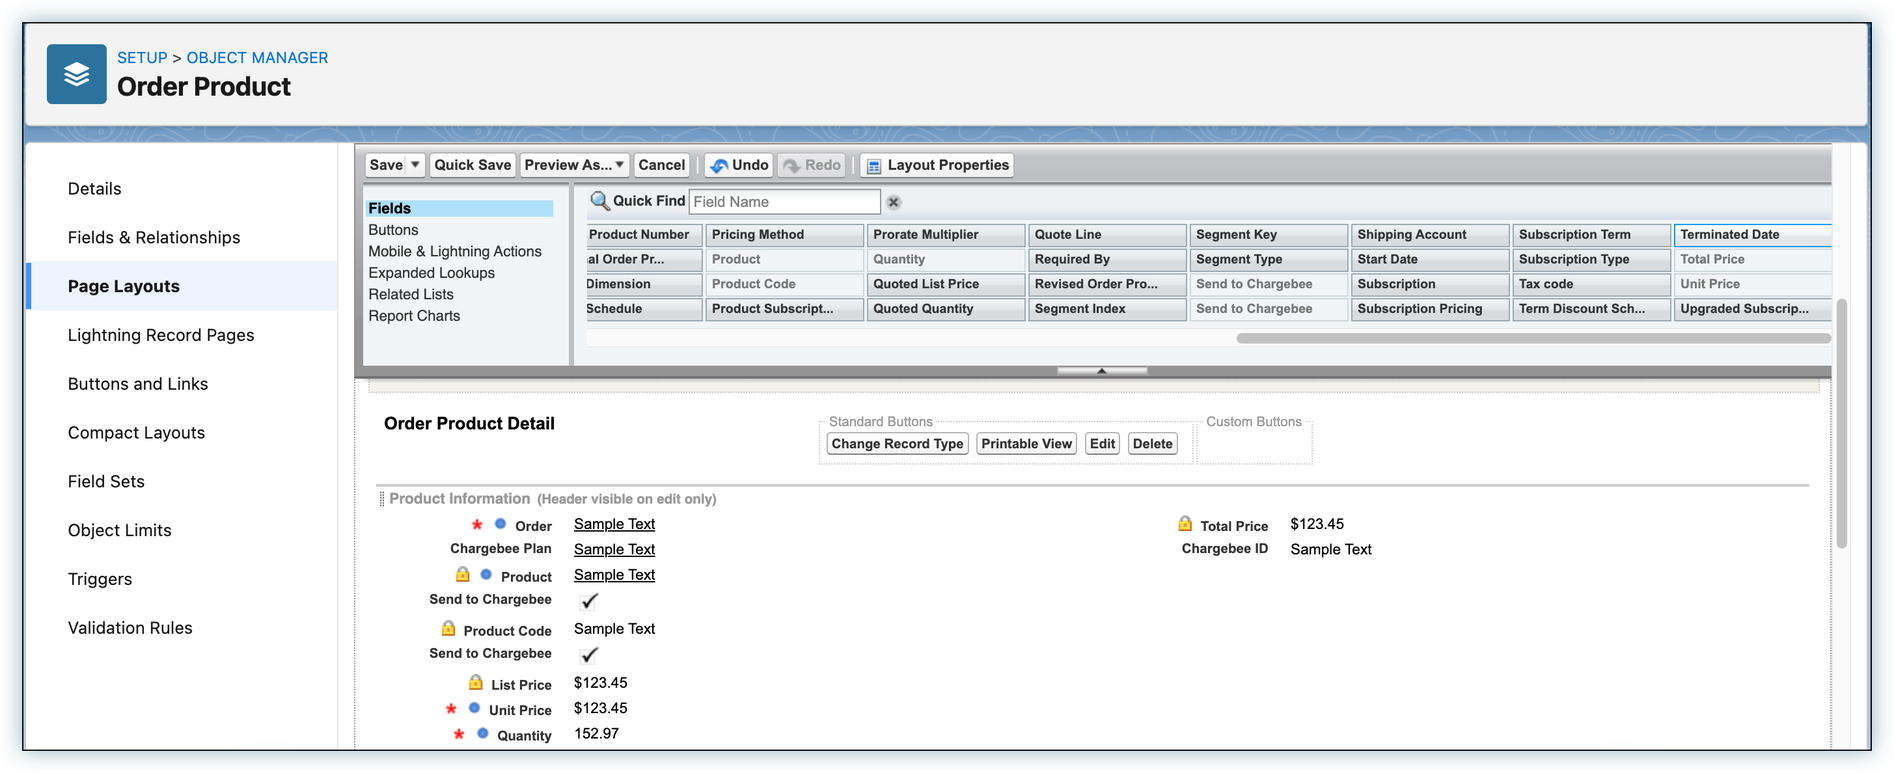The width and height of the screenshot is (1894, 773).
Task: Toggle the Send to Chargebee checkbox under Product Code
Action: (589, 655)
